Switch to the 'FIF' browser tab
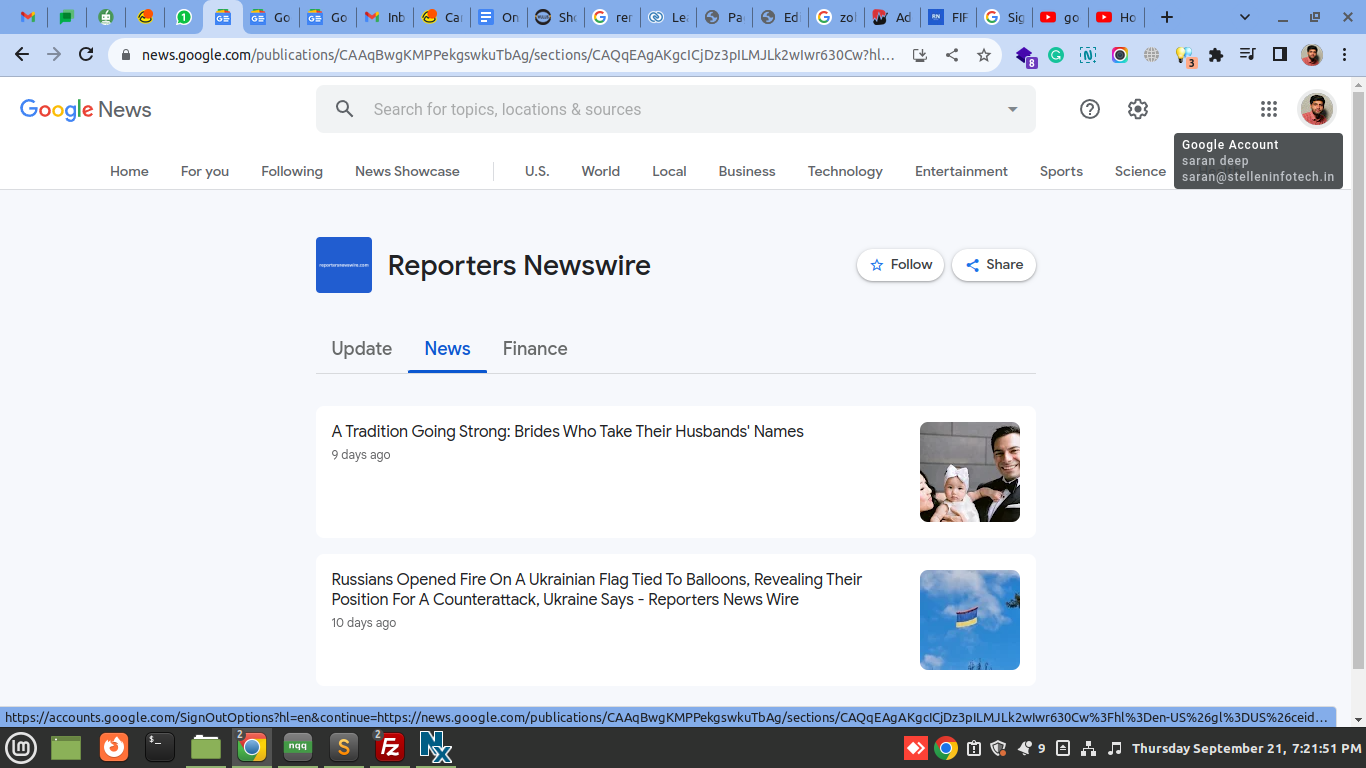The image size is (1366, 768). (x=946, y=17)
